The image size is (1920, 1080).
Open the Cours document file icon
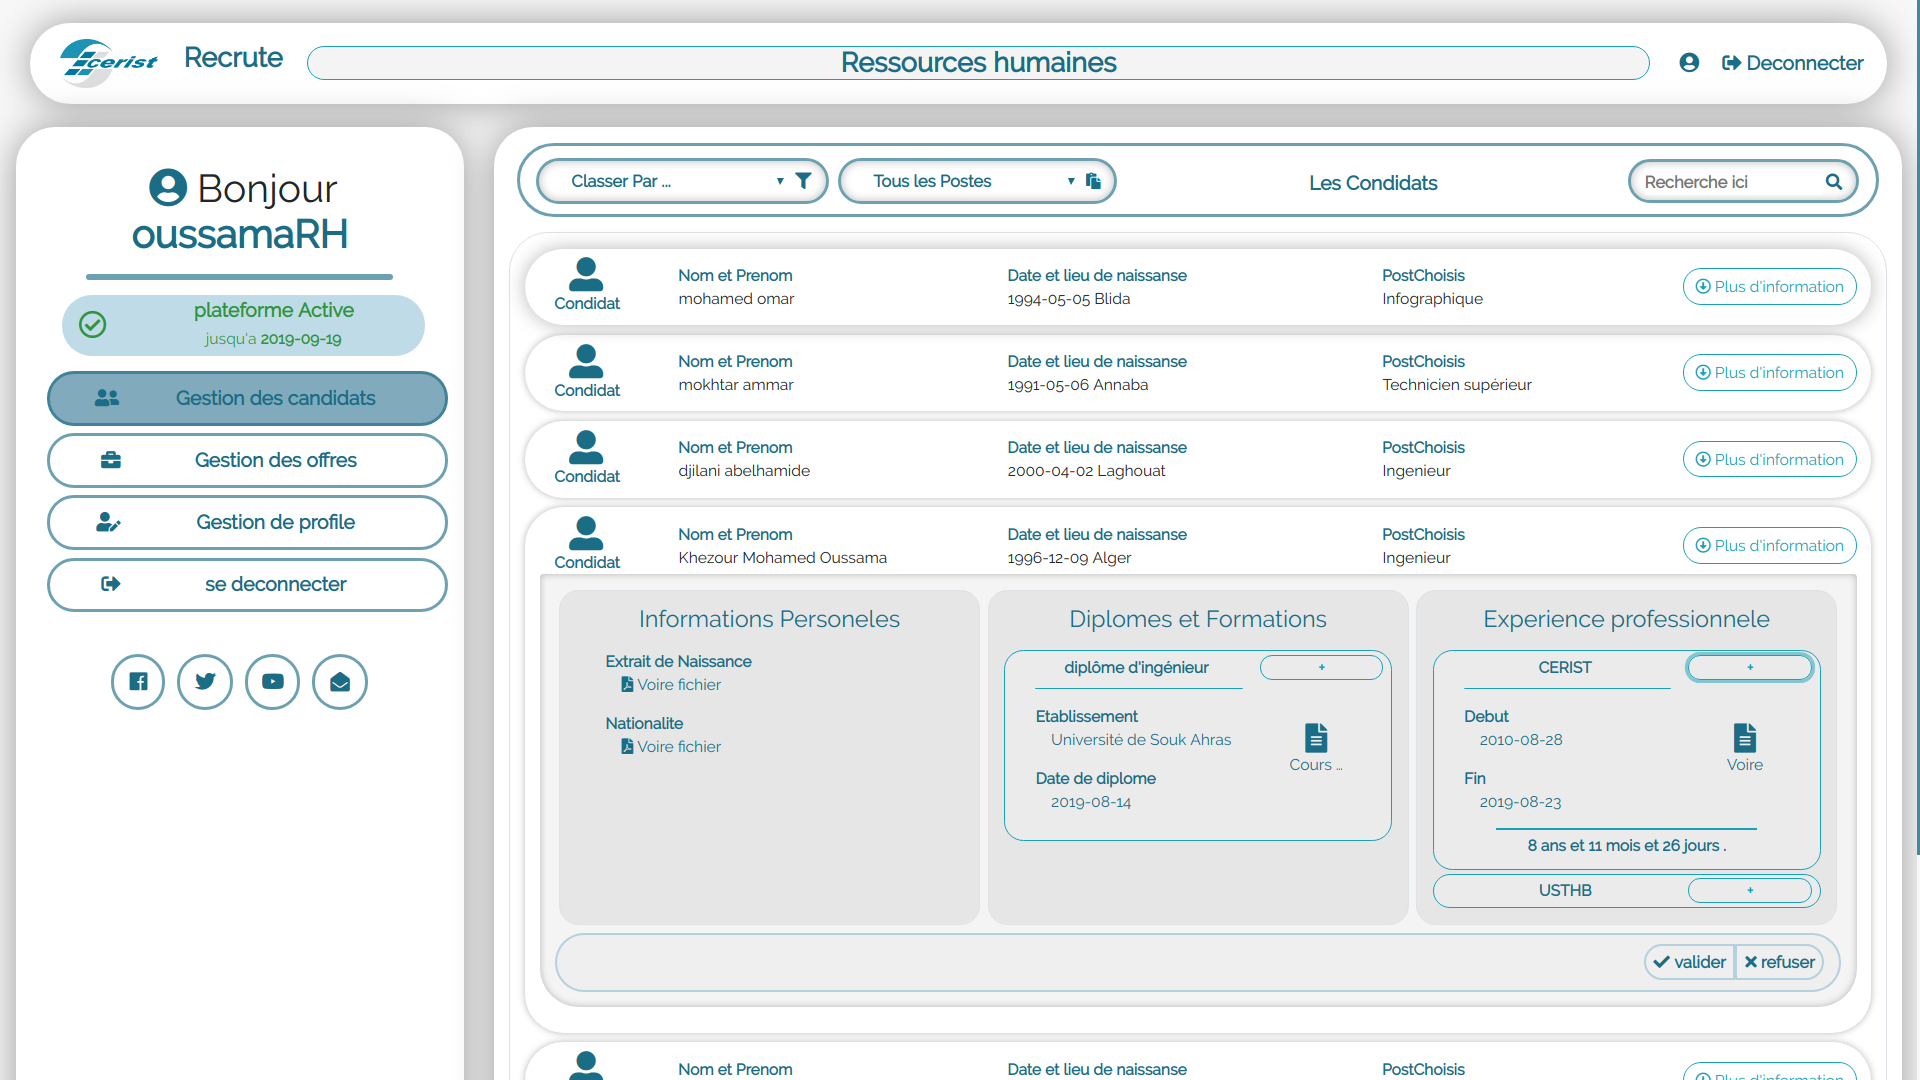[1316, 738]
